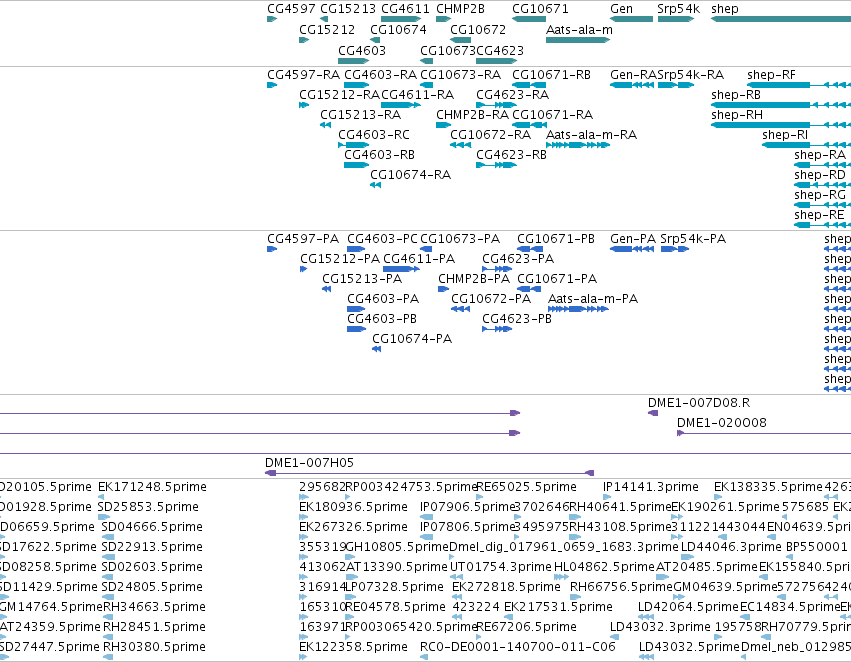Select the DME1-007D08.R clone

coord(653,413)
